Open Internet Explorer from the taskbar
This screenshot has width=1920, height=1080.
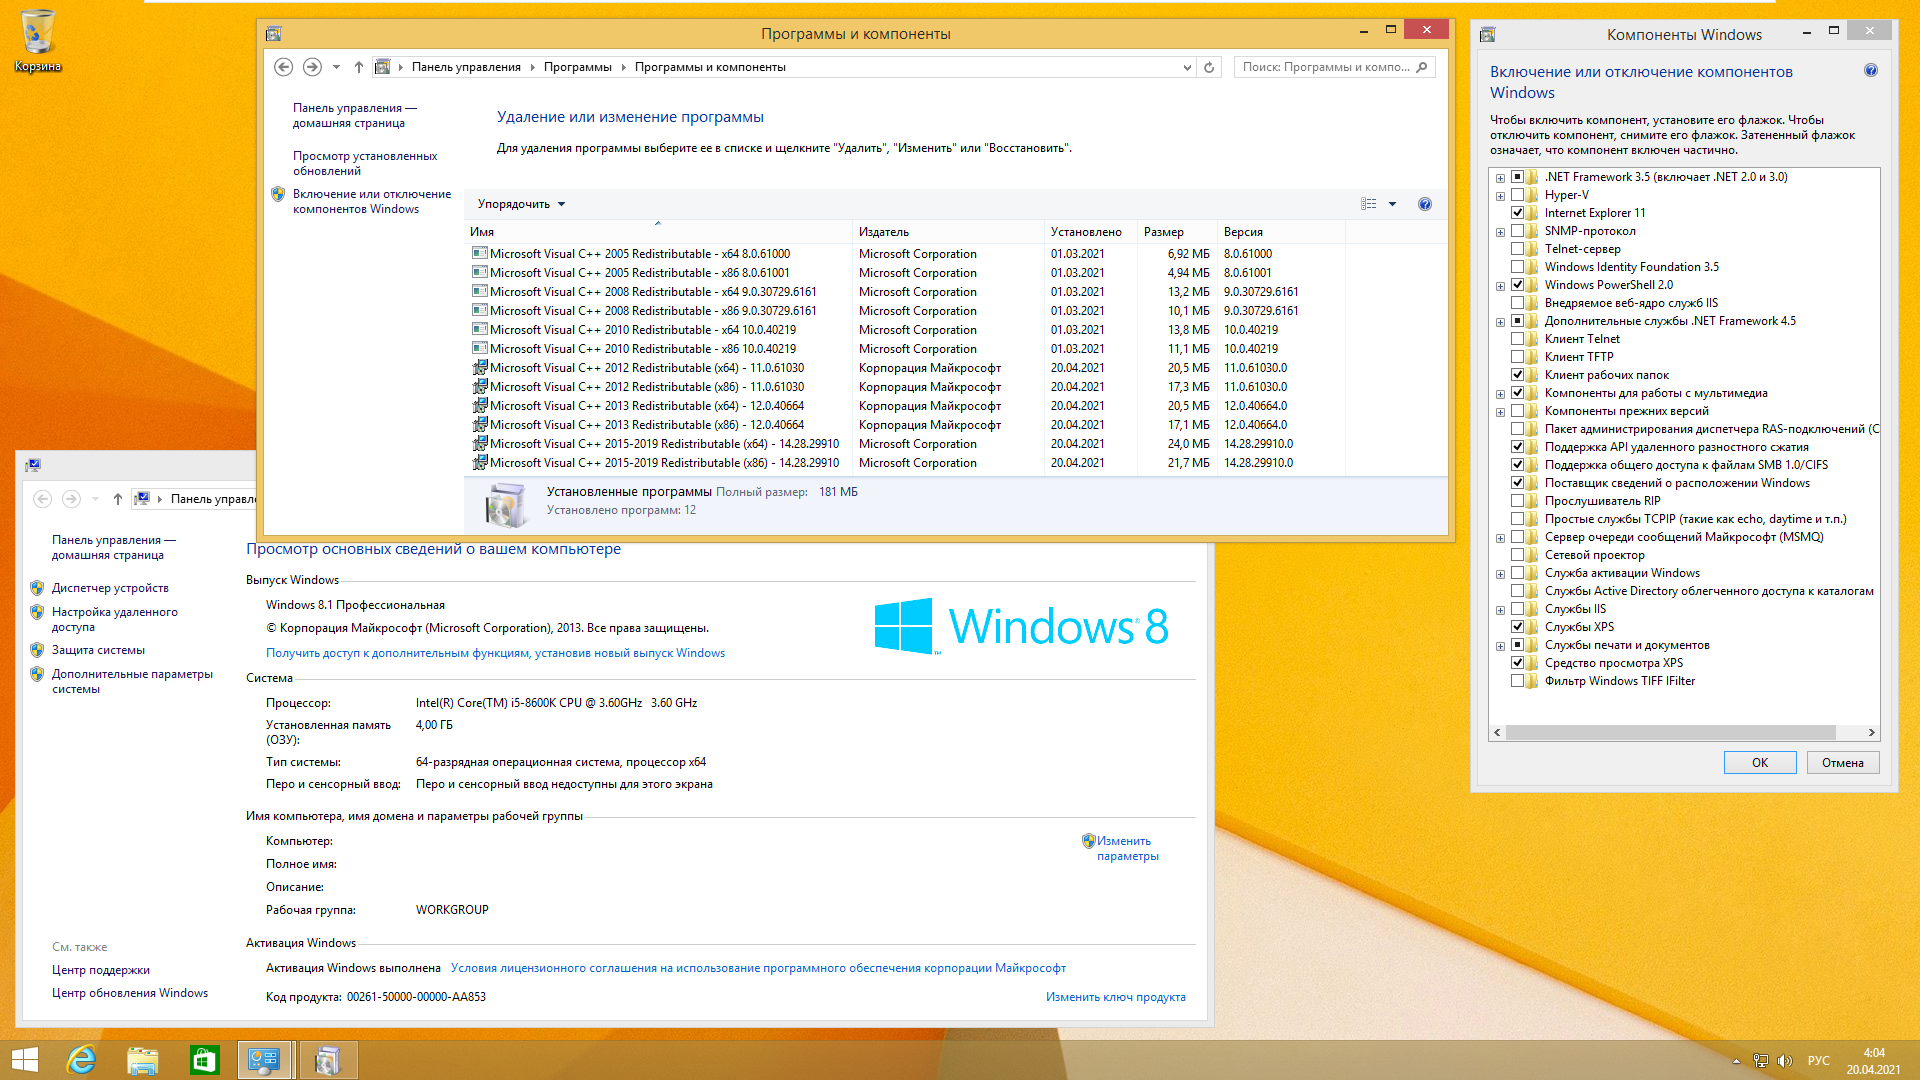[81, 1060]
